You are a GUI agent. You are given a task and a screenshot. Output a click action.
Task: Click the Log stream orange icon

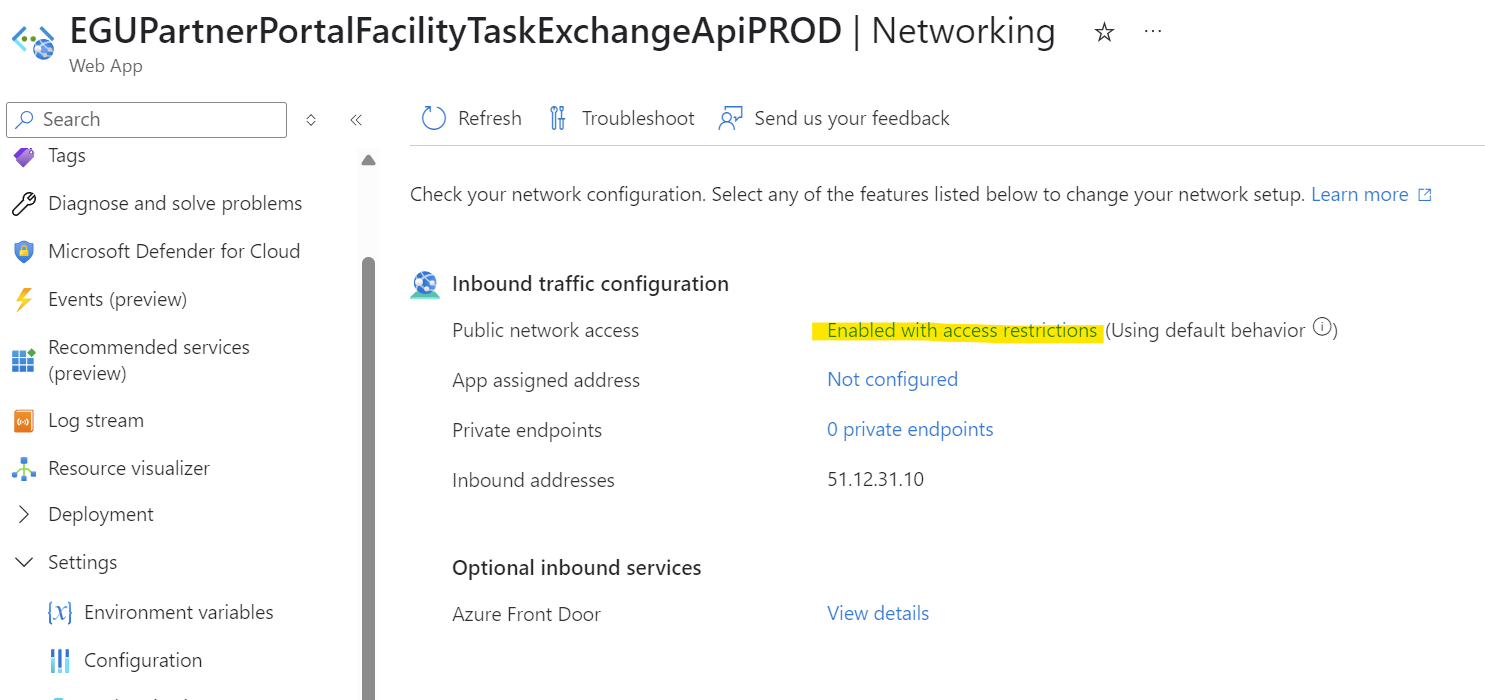24,421
